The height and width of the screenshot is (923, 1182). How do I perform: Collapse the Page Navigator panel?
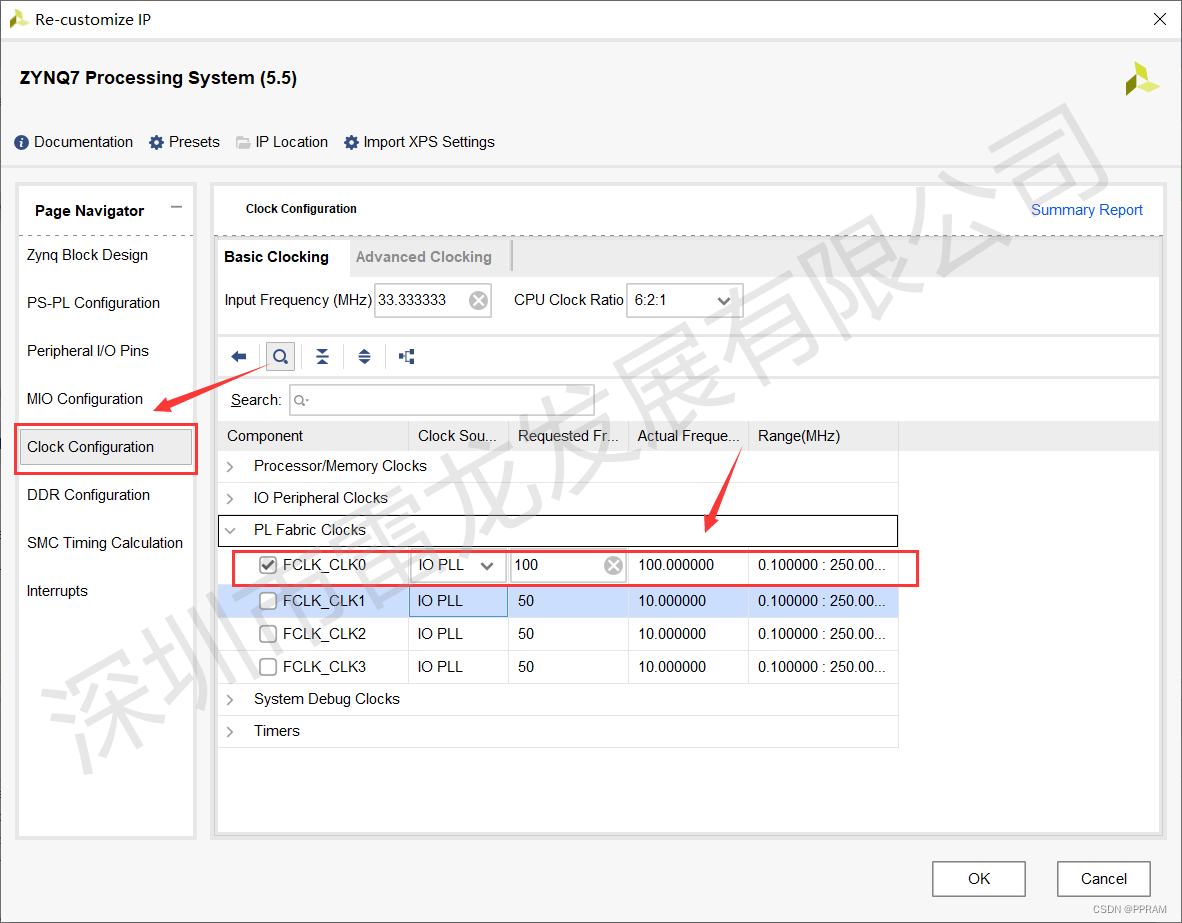tap(176, 208)
